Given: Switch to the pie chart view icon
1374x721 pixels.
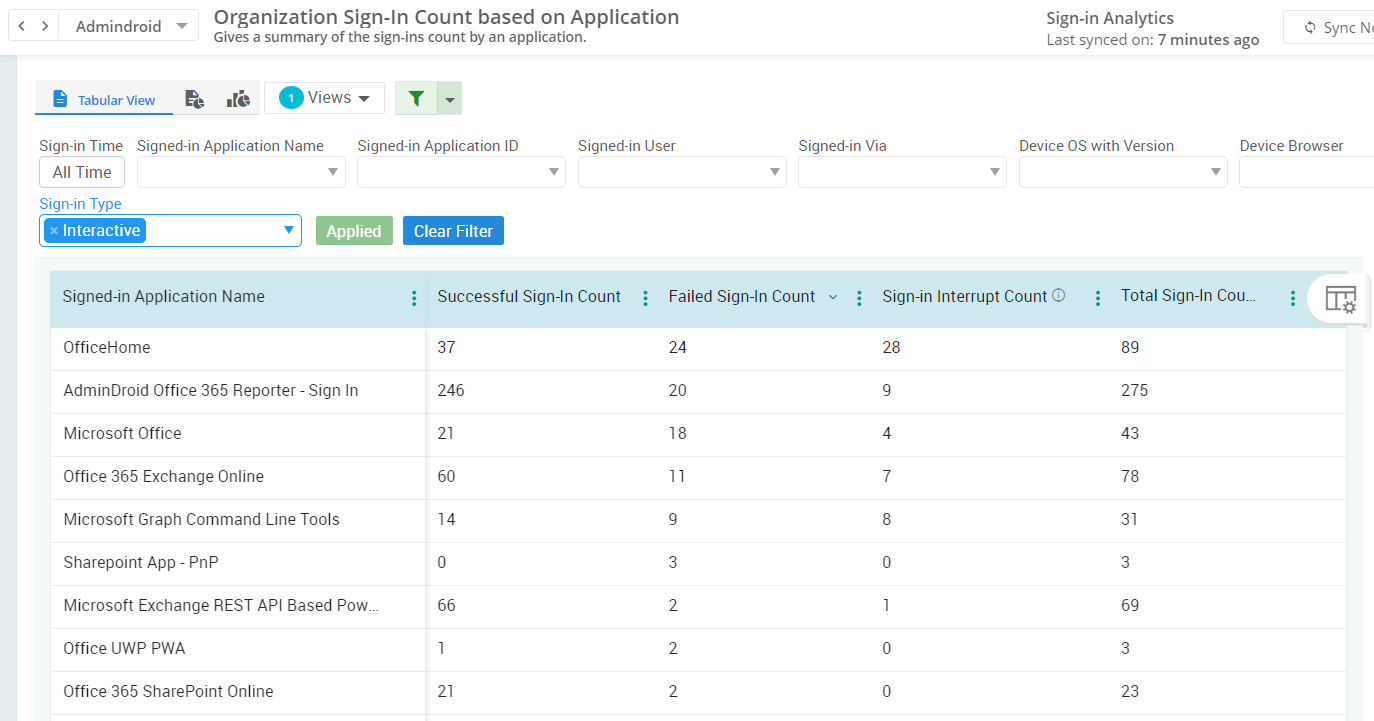Looking at the screenshot, I should 238,99.
